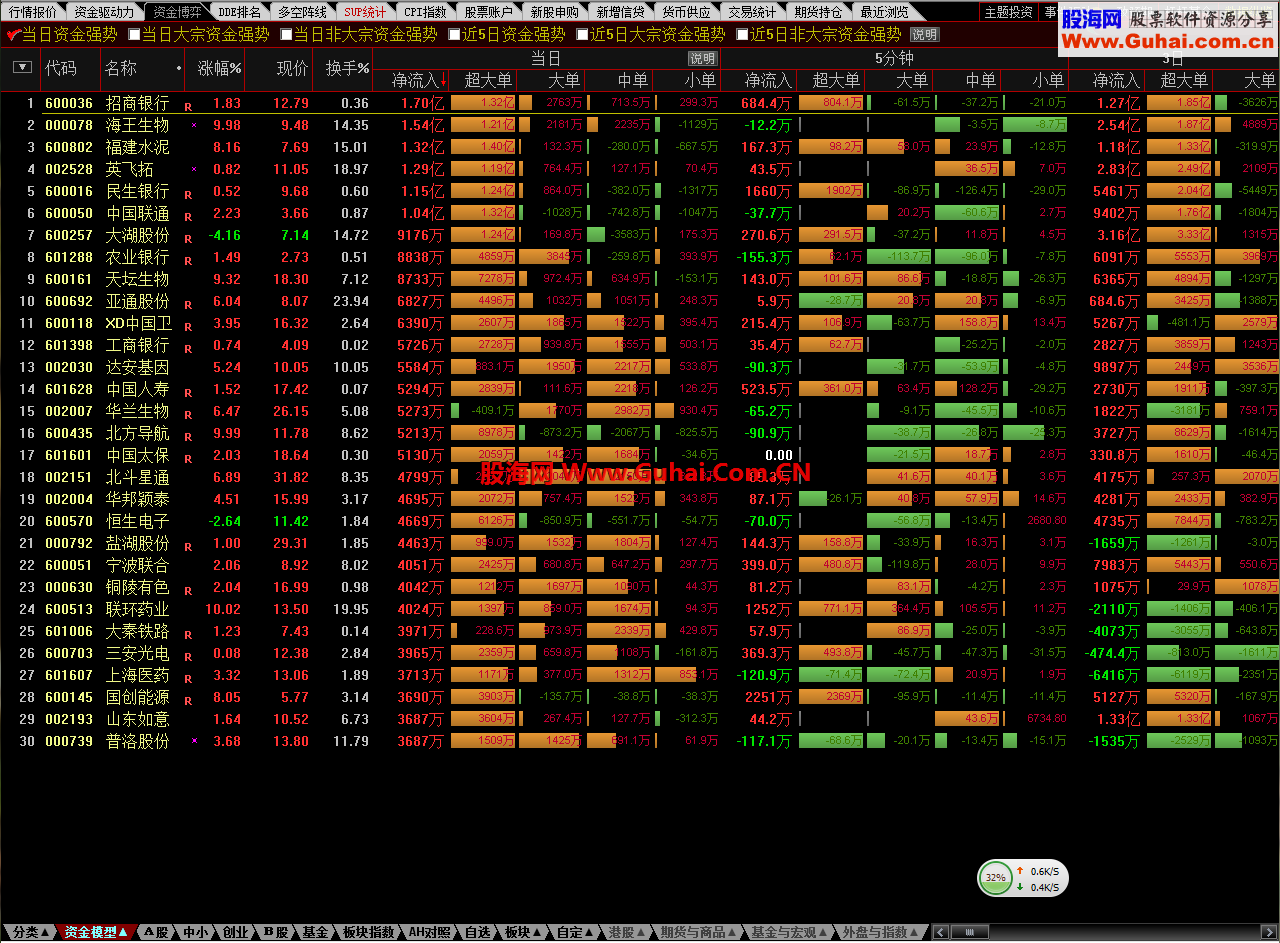
Task: Click the × marker beside 普洛股份
Action: click(194, 741)
